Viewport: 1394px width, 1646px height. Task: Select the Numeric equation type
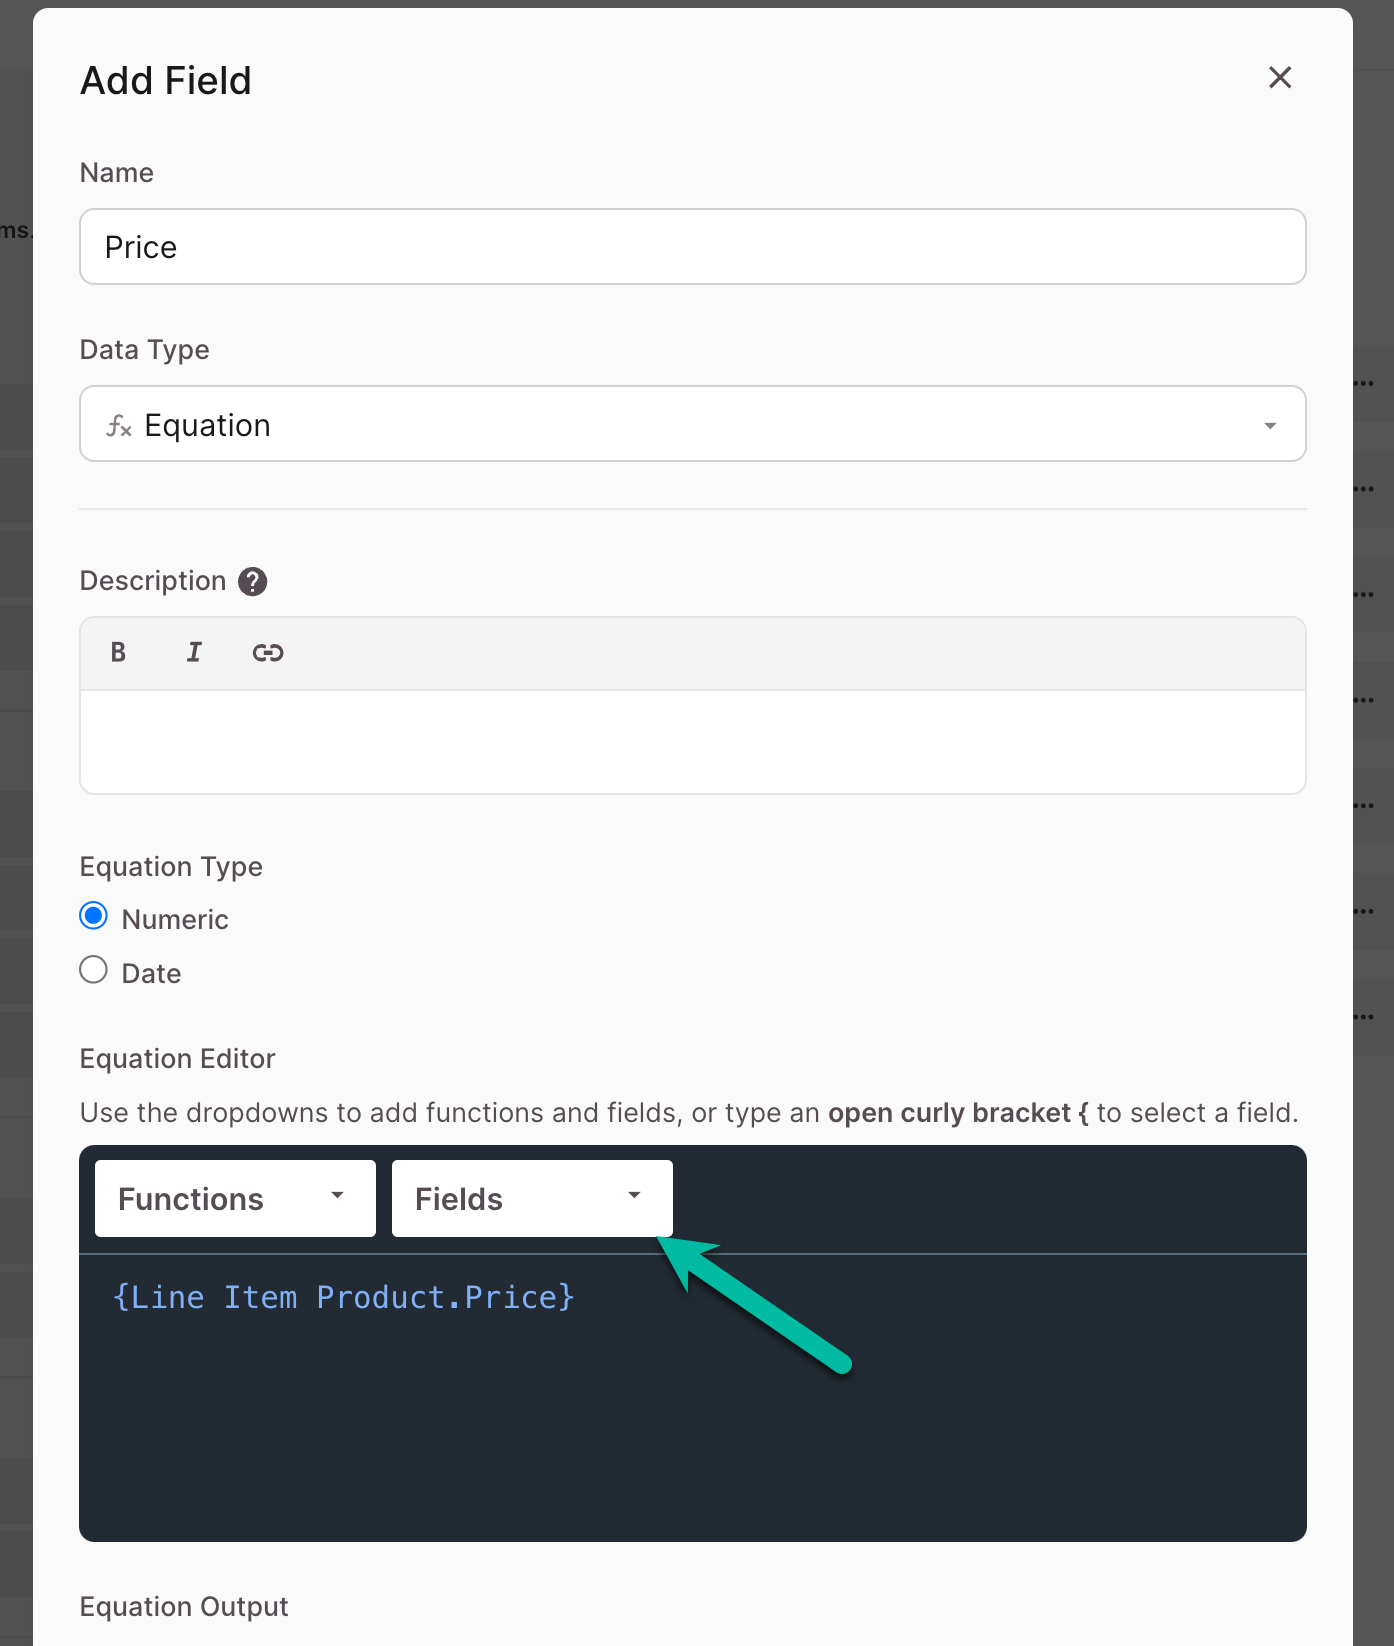[x=94, y=916]
